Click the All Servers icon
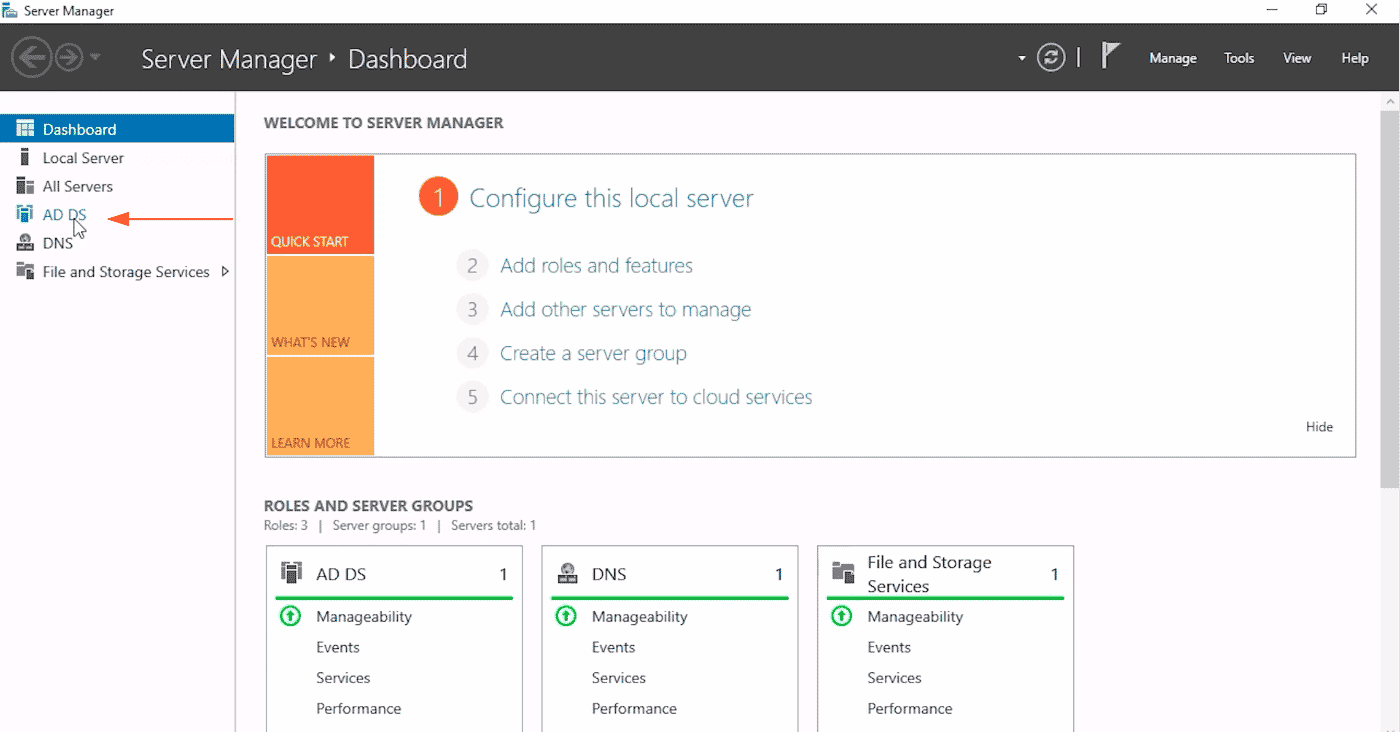The image size is (1400, 732). (24, 185)
